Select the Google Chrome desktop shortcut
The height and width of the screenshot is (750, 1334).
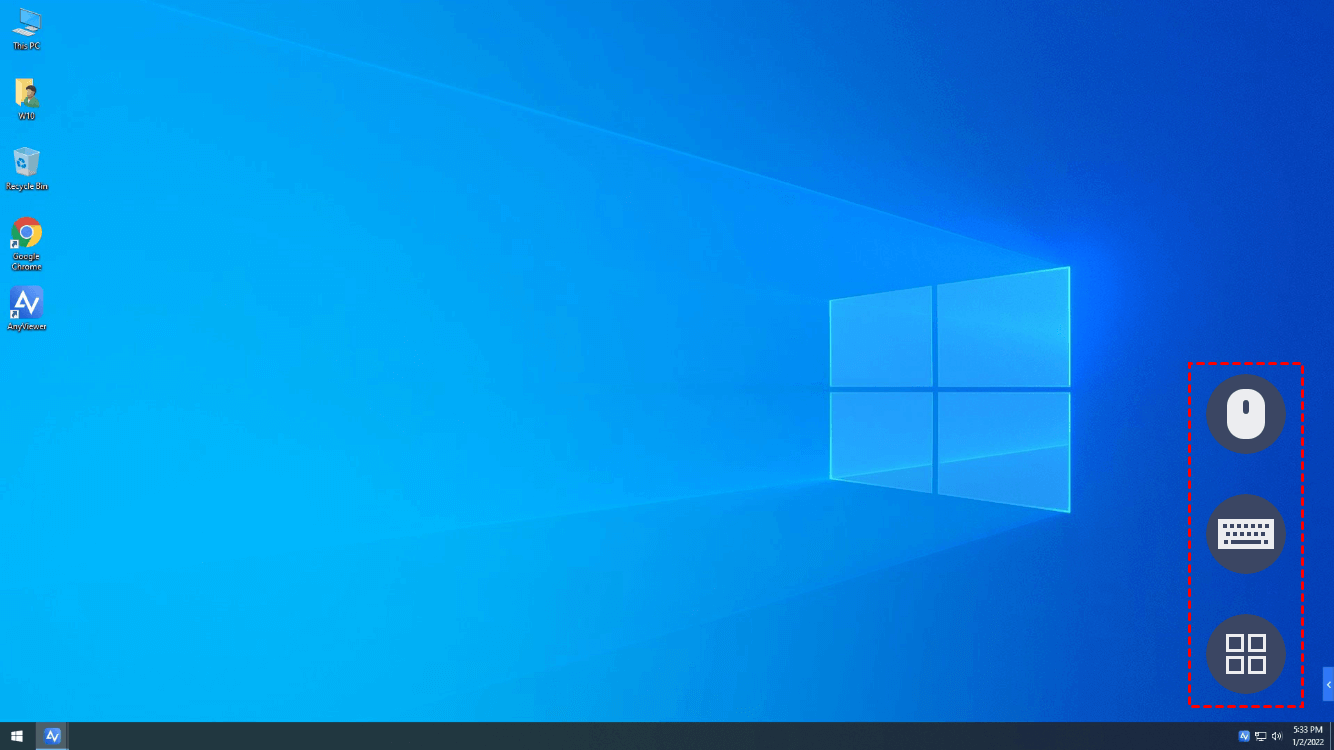click(x=27, y=243)
